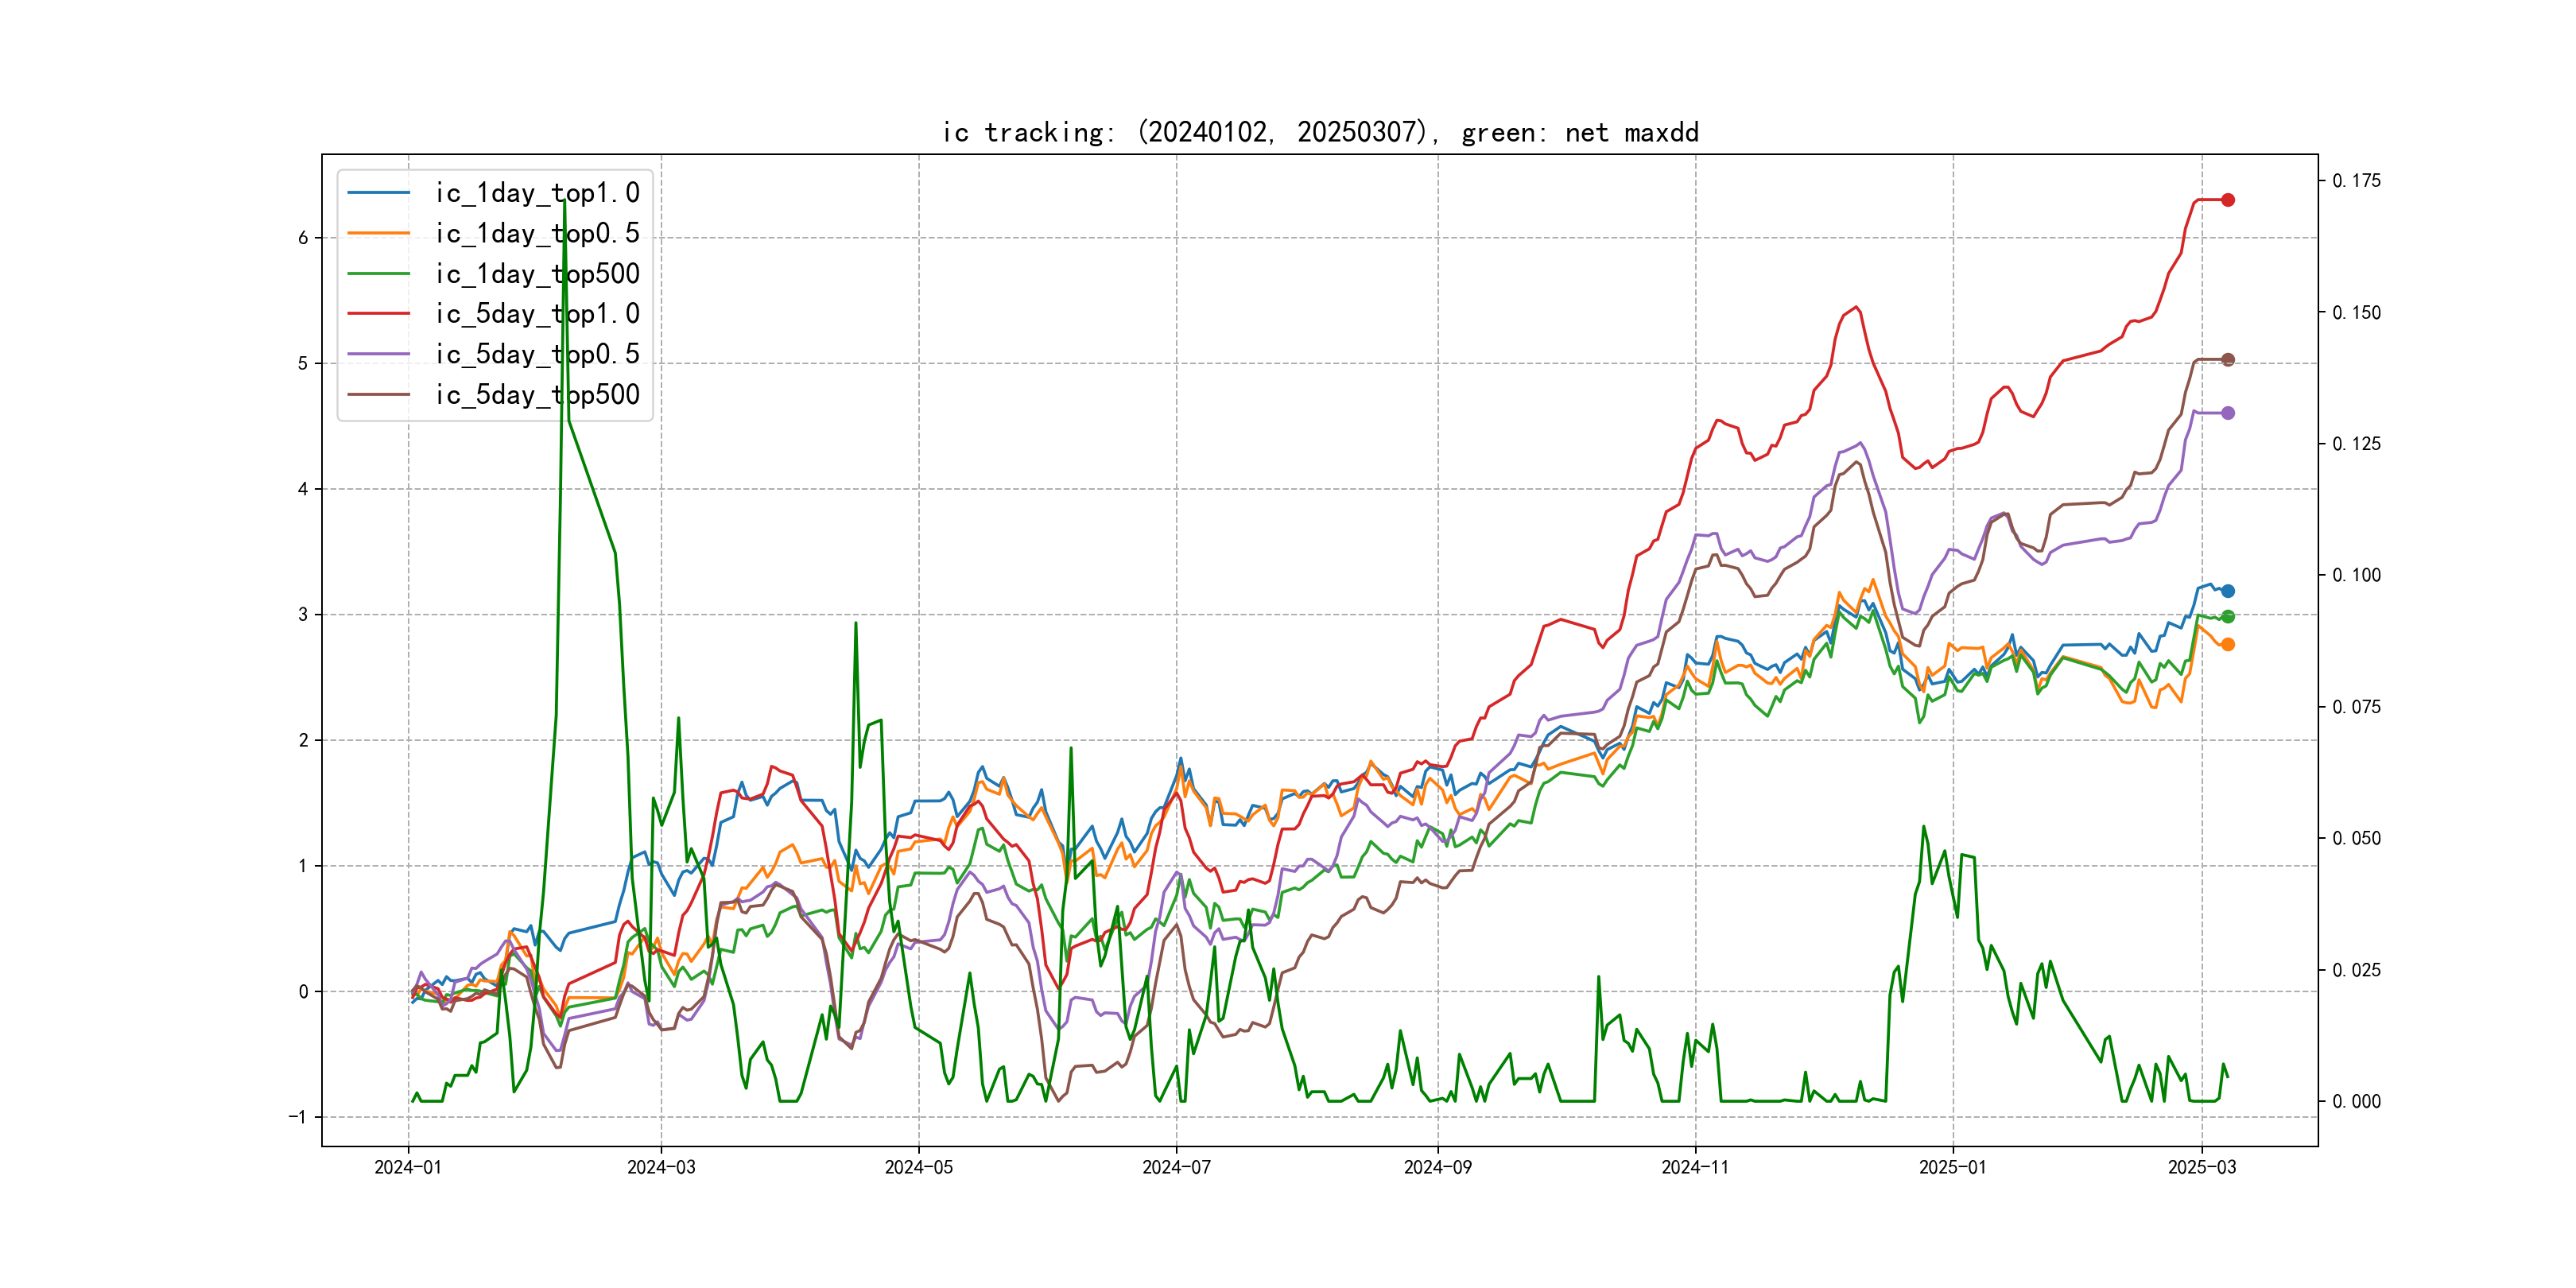Click the green endpoint dot marker
The width and height of the screenshot is (2576, 1288).
click(2228, 617)
